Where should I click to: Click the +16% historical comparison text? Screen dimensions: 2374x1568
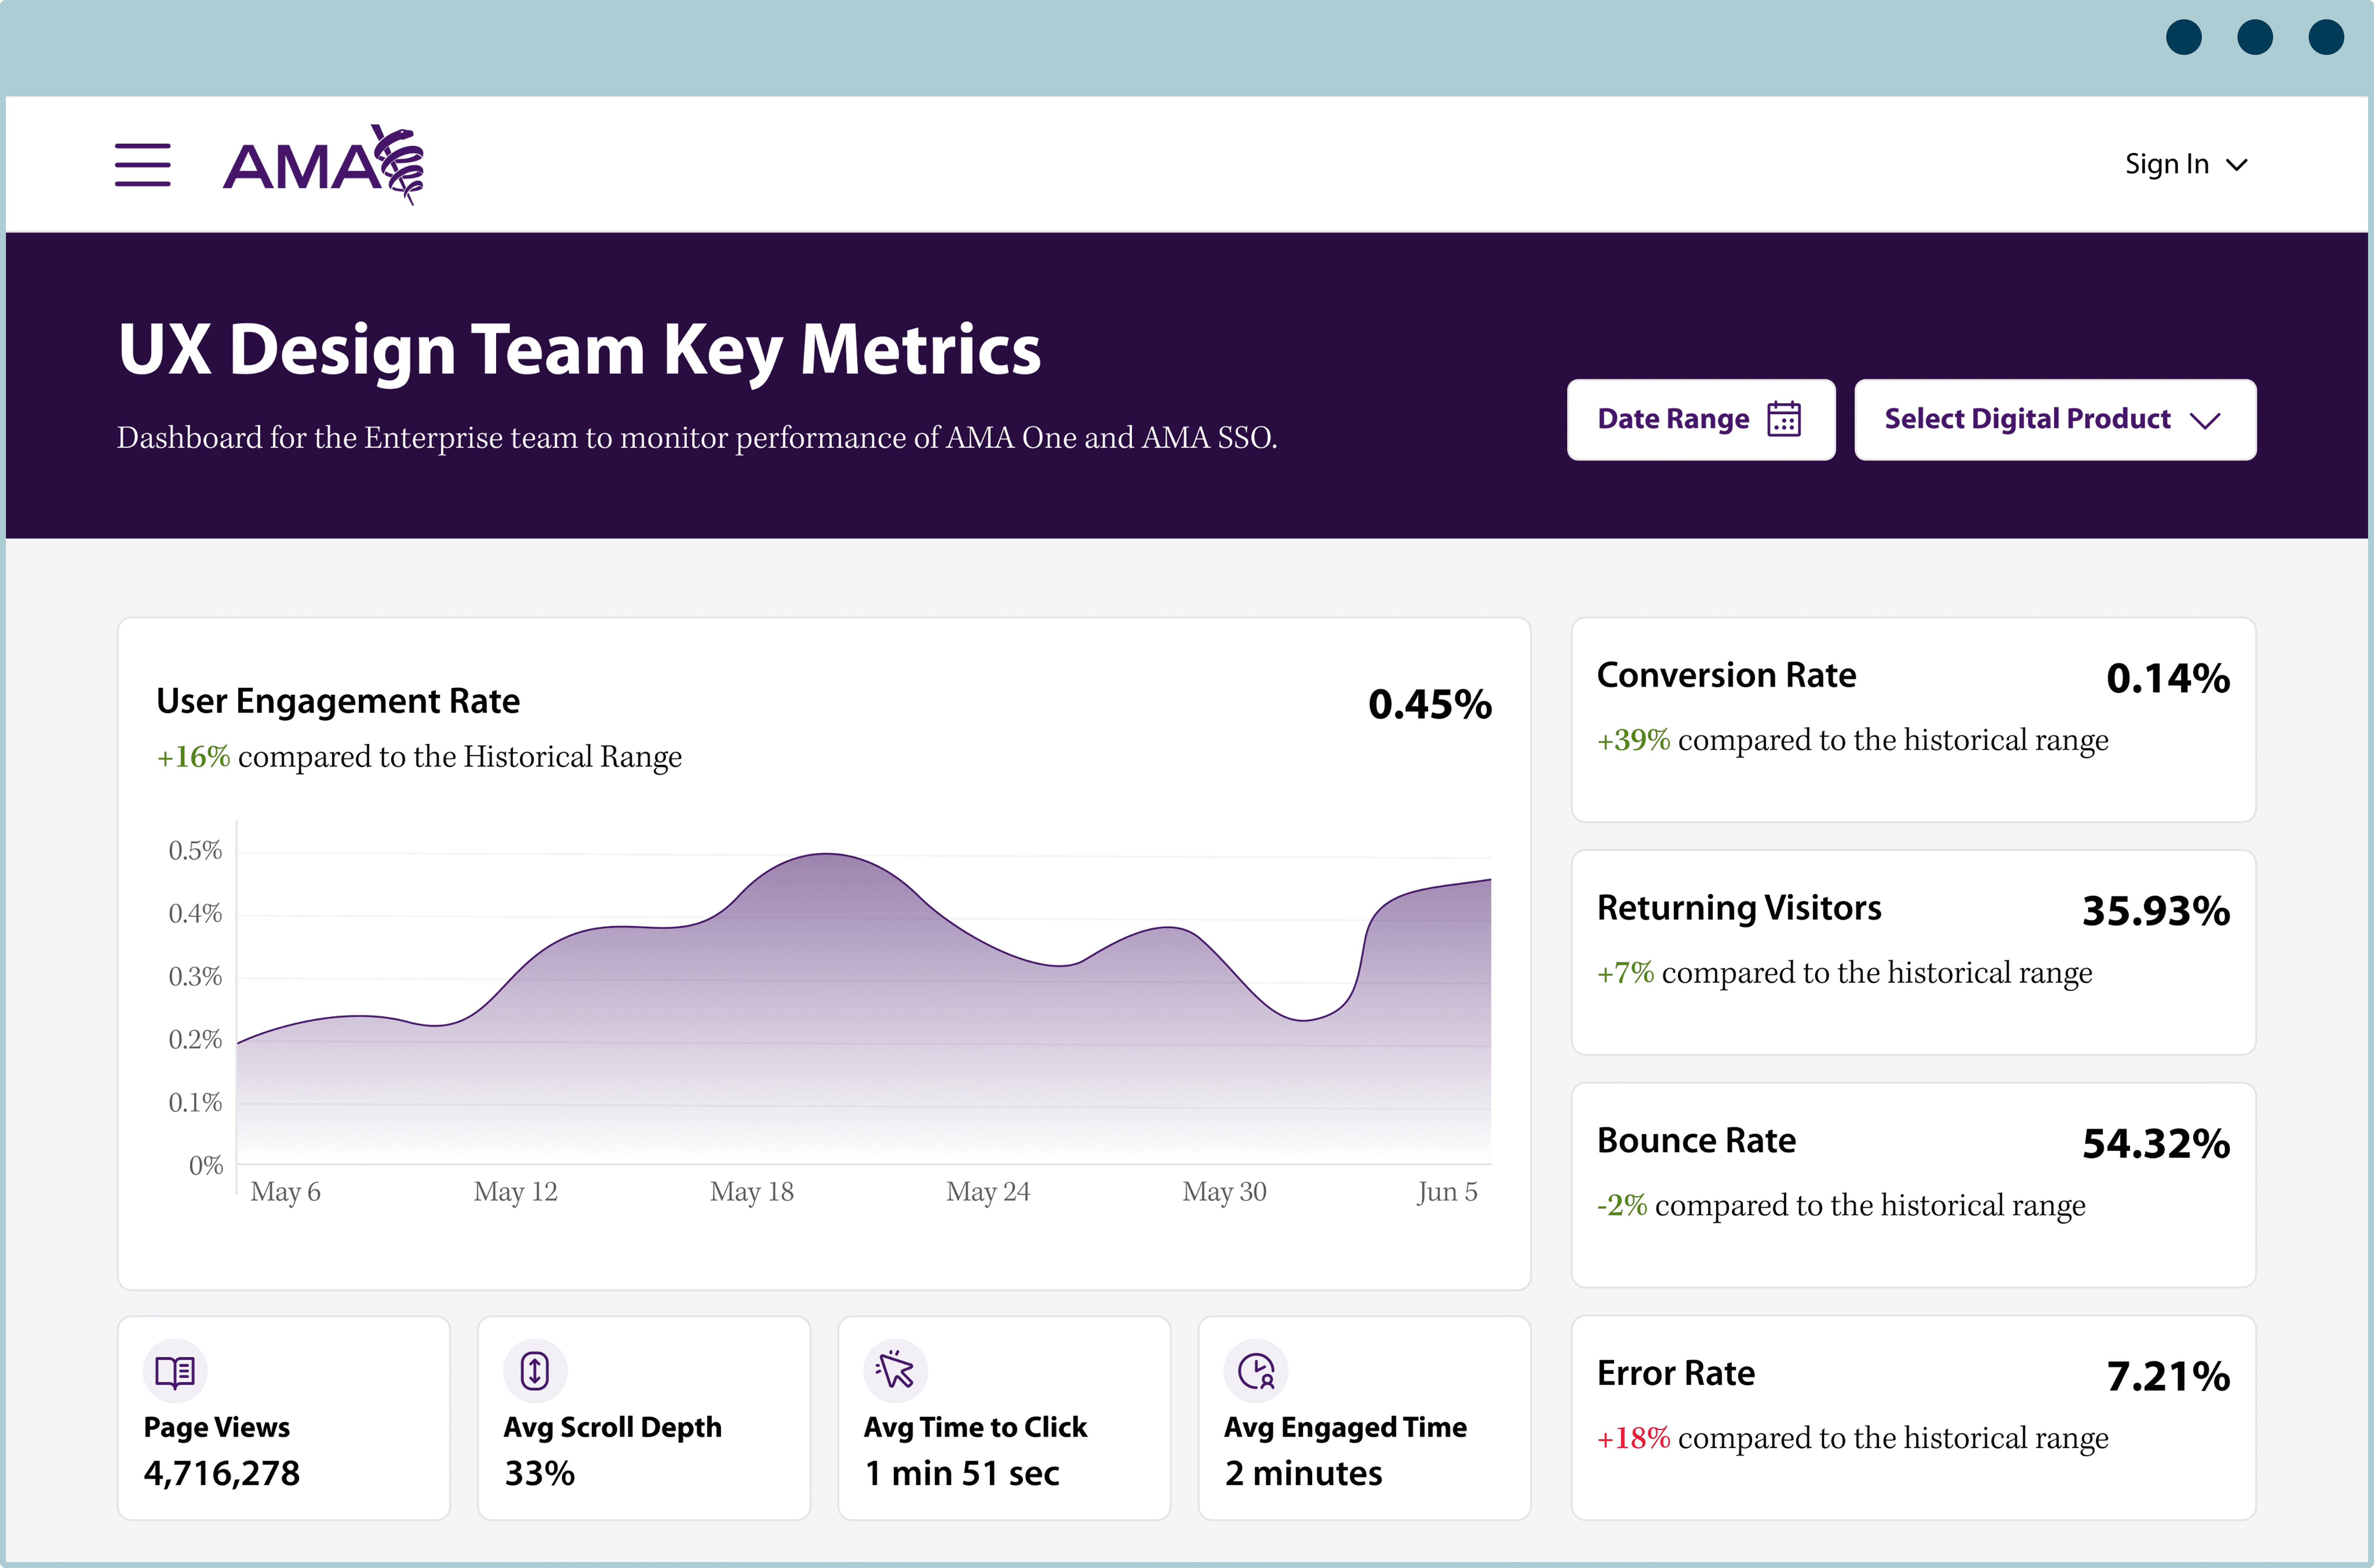pos(419,757)
